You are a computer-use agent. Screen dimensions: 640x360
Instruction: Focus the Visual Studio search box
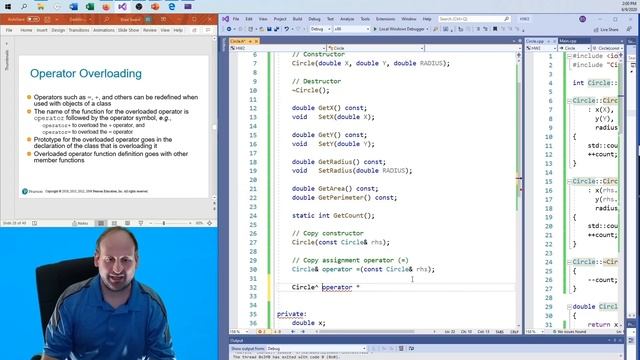click(x=474, y=19)
